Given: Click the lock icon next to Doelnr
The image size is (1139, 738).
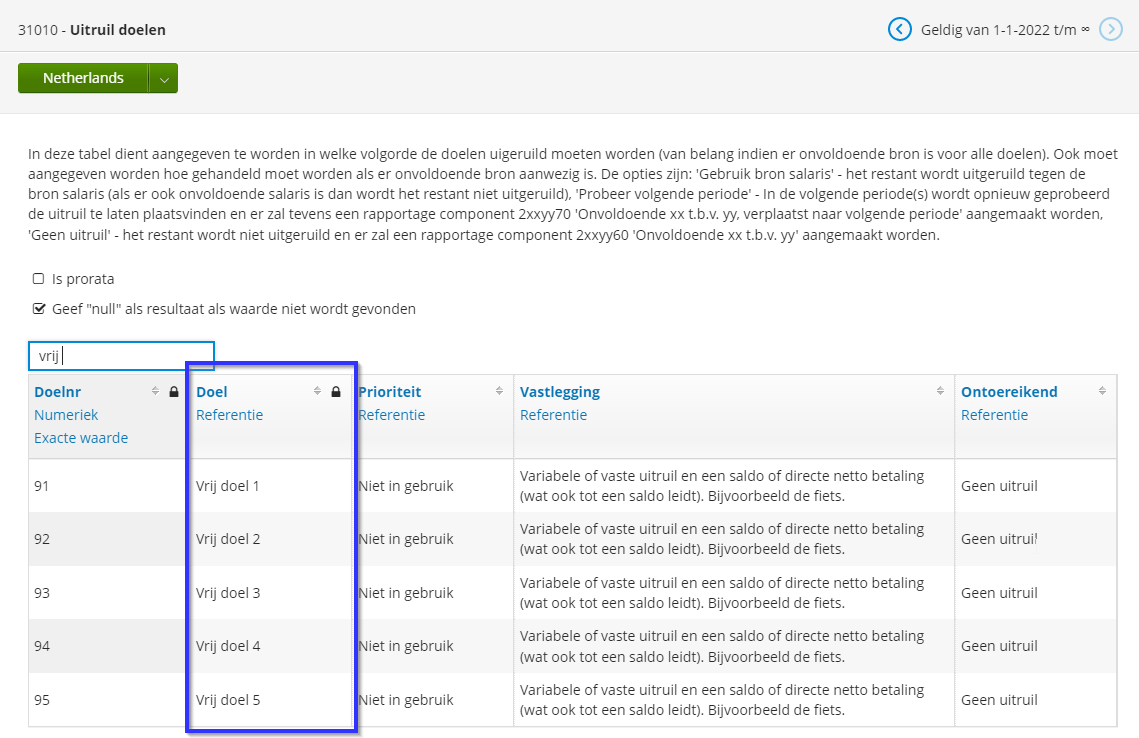Looking at the screenshot, I should (x=174, y=392).
